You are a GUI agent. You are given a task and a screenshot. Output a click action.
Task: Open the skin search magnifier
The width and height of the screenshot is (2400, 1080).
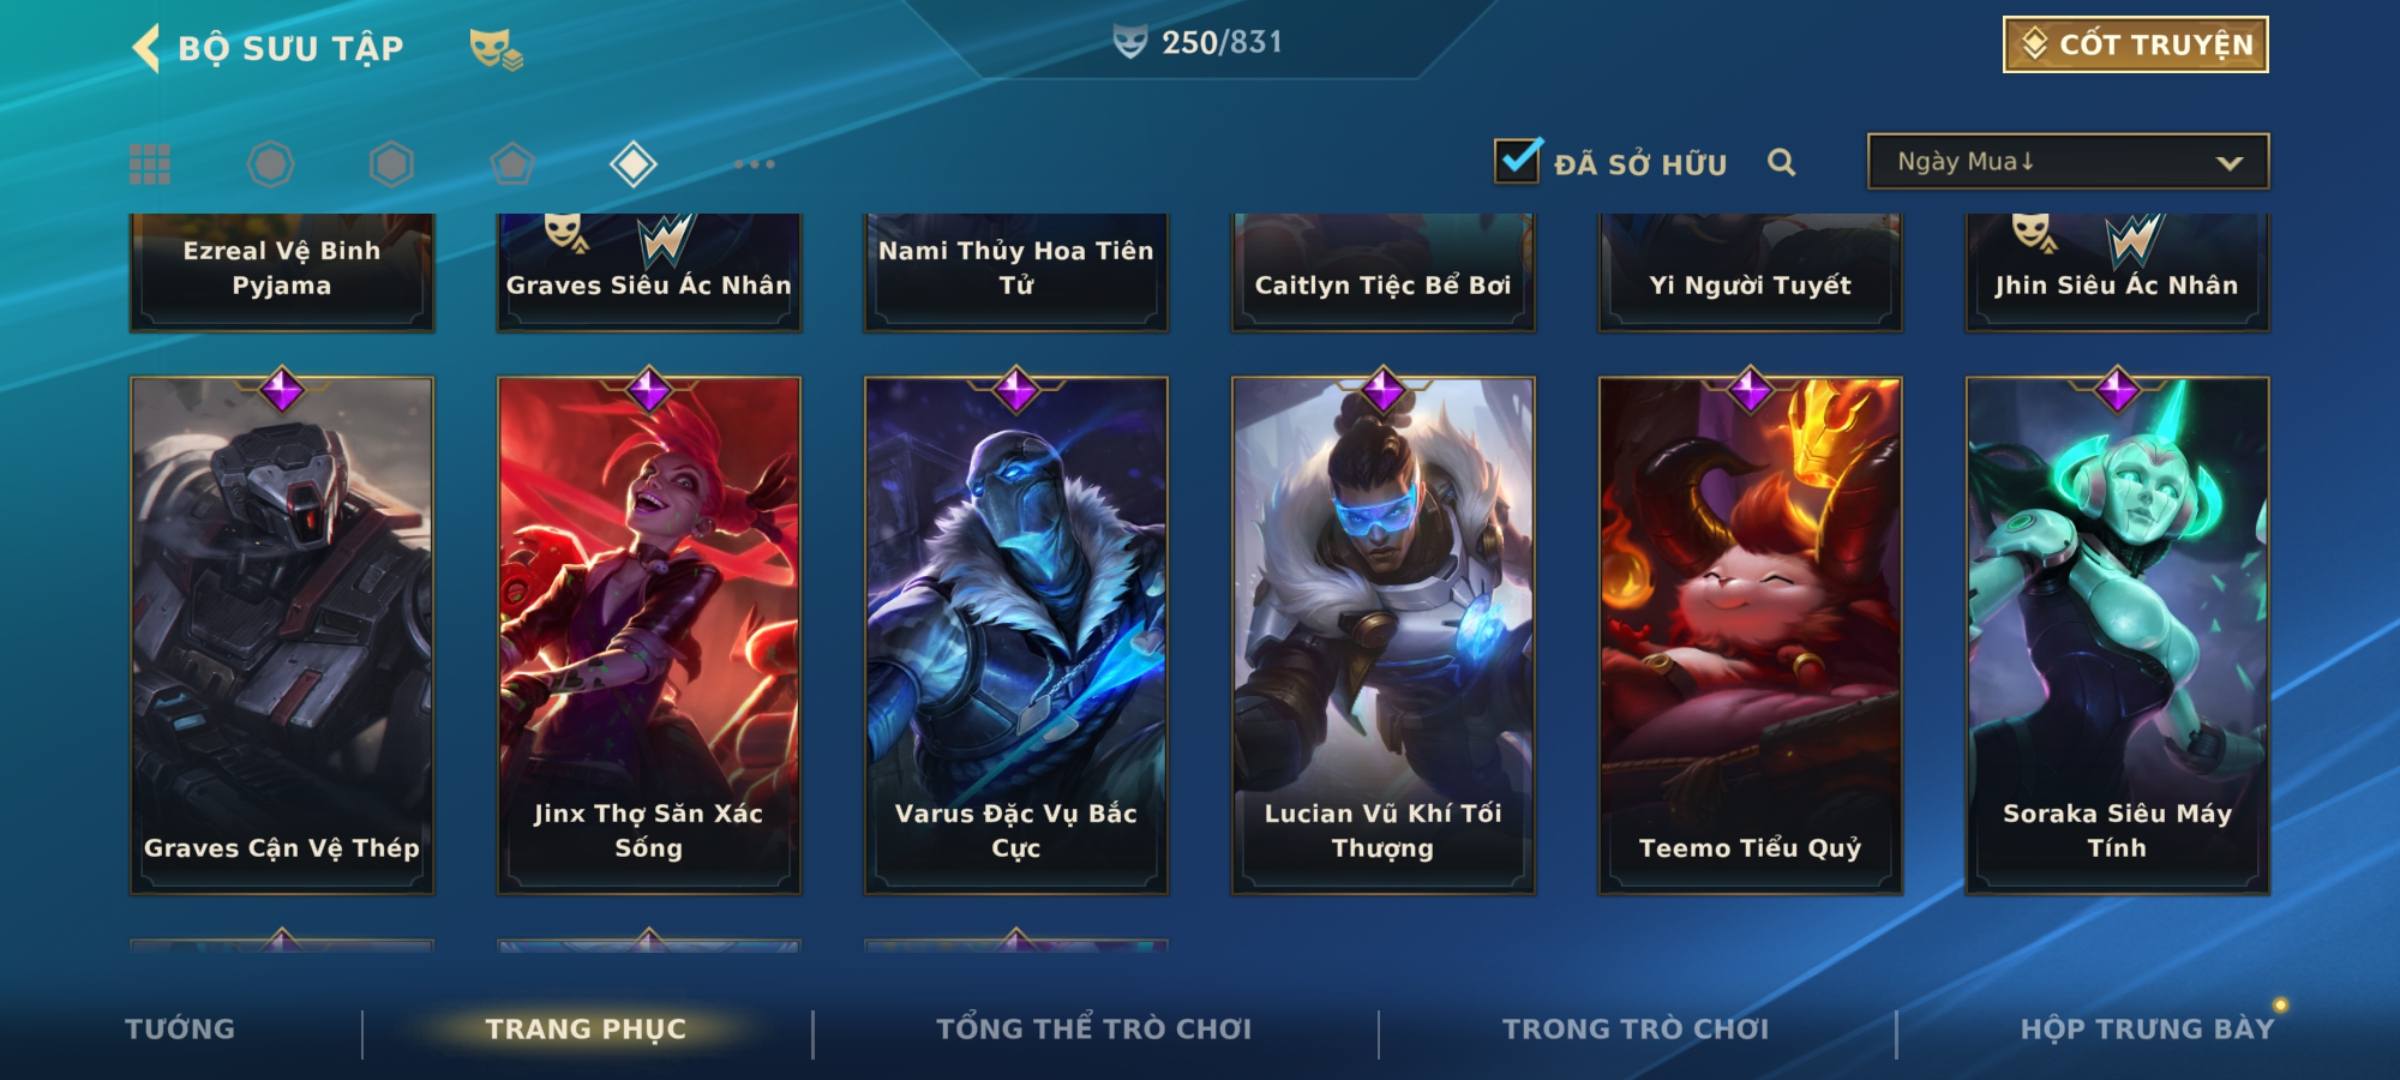(x=1781, y=162)
